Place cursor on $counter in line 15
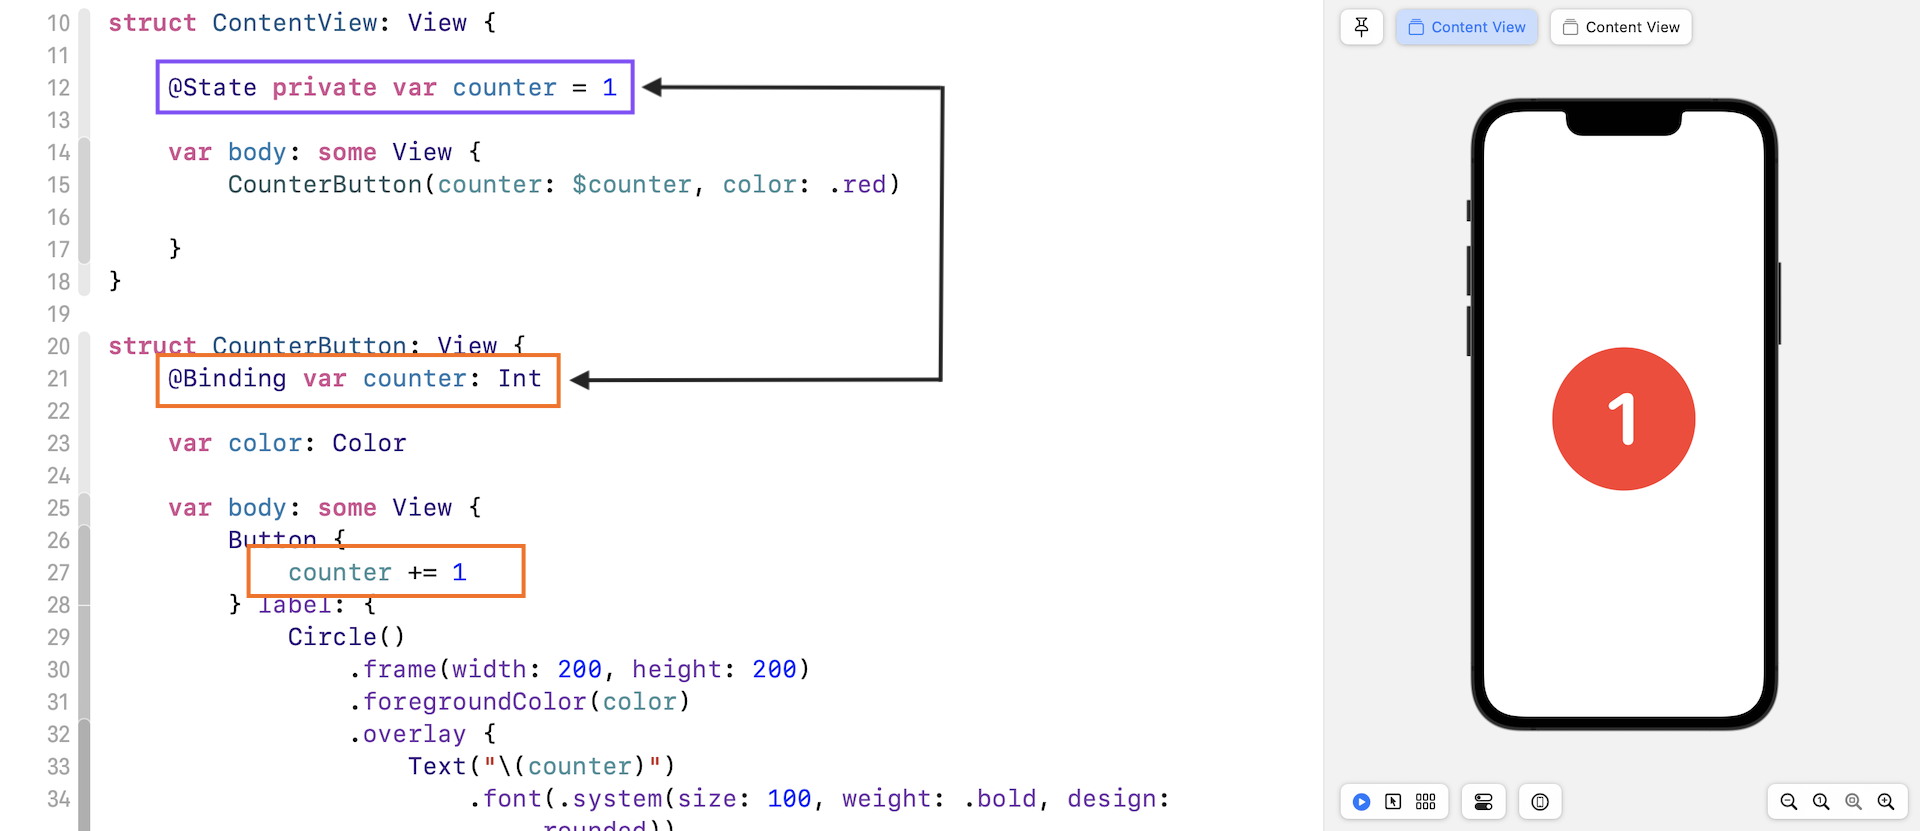Viewport: 1920px width, 831px height. tap(631, 185)
